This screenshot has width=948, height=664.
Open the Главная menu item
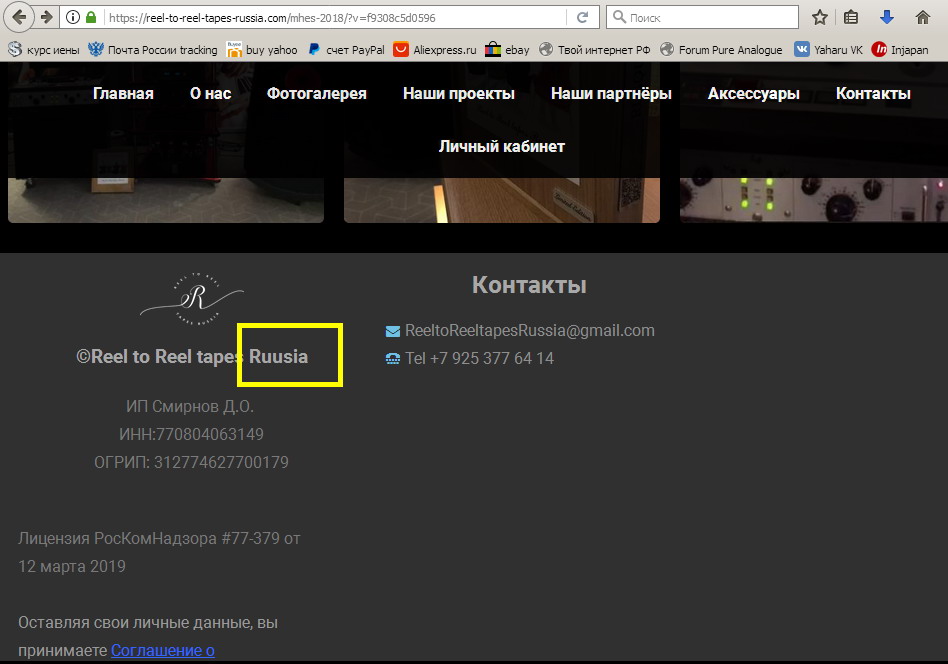[x=123, y=94]
